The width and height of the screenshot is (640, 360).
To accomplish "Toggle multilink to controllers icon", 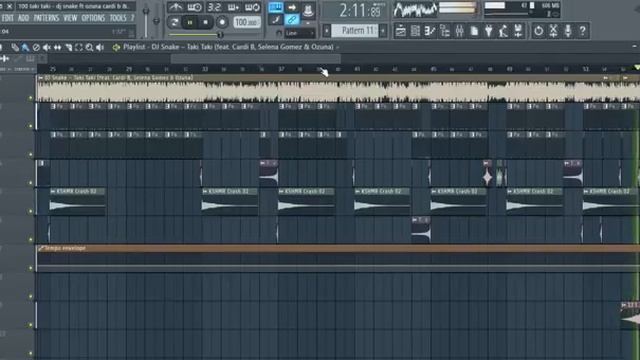I will click(x=276, y=20).
